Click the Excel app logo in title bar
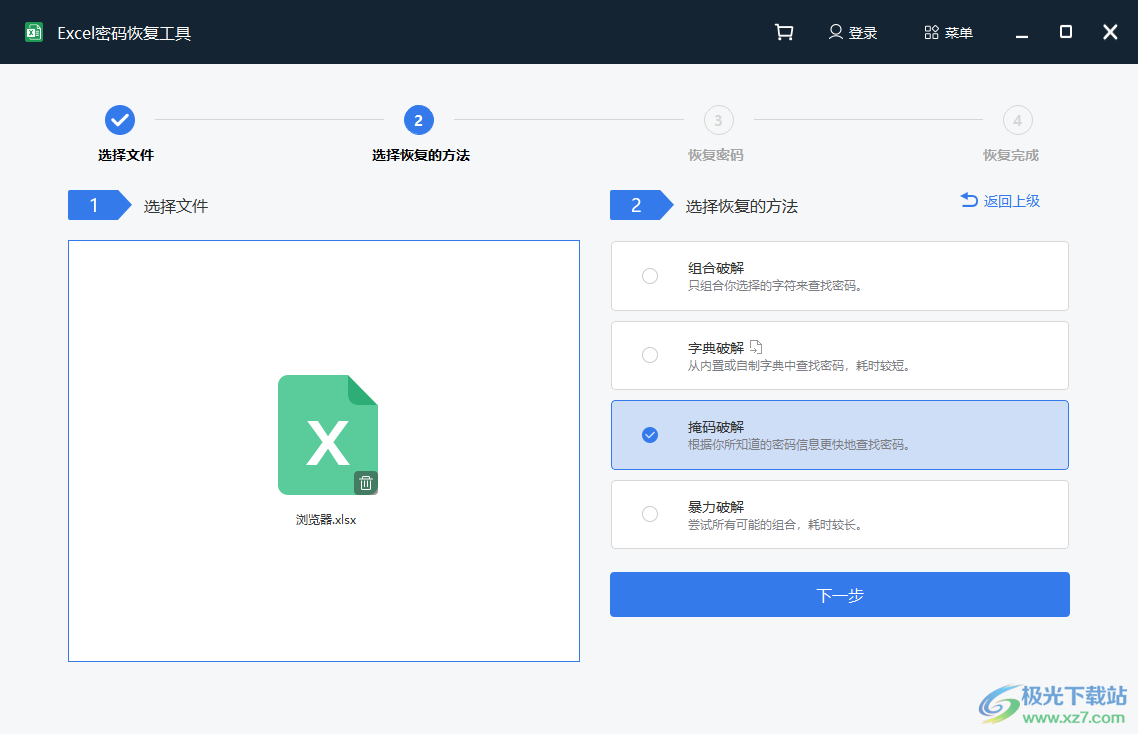The height and width of the screenshot is (734, 1138). tap(33, 31)
